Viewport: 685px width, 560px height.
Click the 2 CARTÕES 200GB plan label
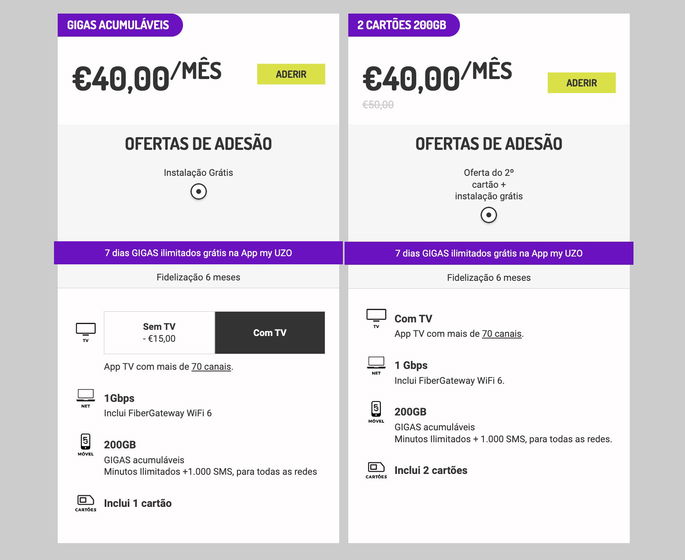click(x=403, y=25)
